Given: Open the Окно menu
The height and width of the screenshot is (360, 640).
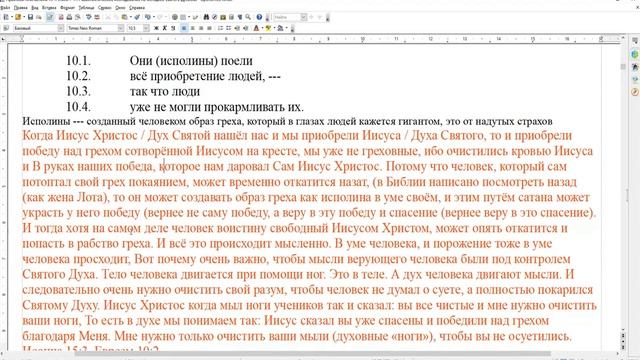Looking at the screenshot, I should point(120,8).
